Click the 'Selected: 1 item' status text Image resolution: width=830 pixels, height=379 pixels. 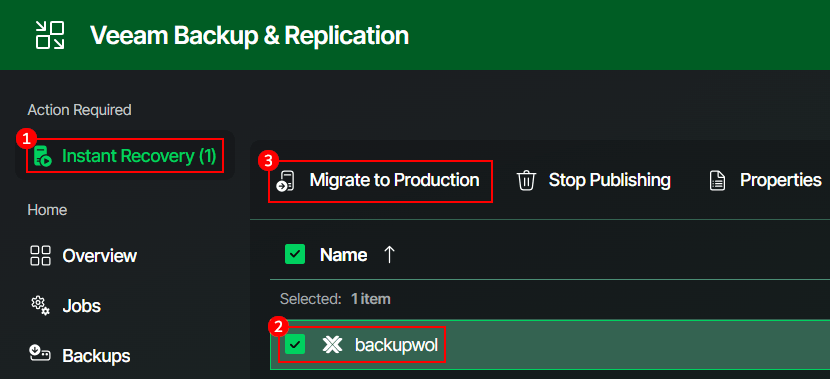pos(335,299)
